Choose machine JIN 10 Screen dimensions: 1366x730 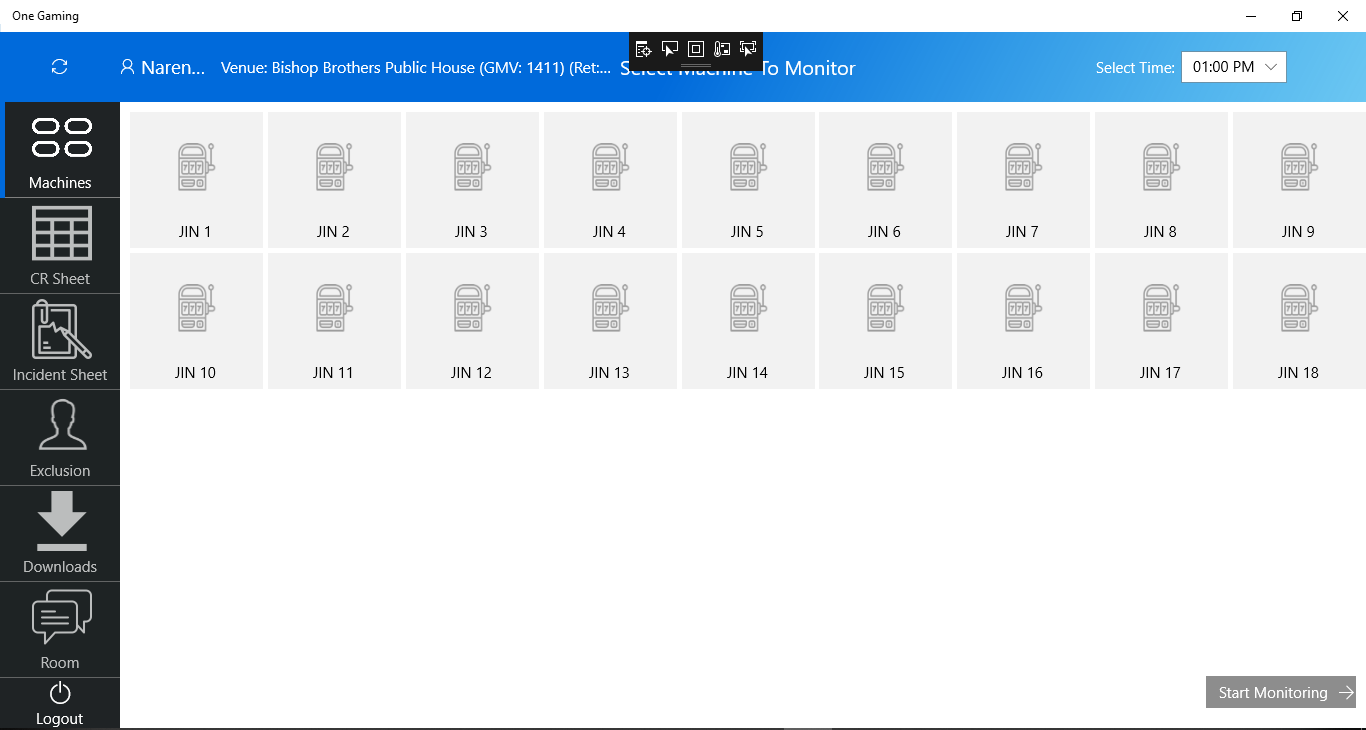point(196,320)
